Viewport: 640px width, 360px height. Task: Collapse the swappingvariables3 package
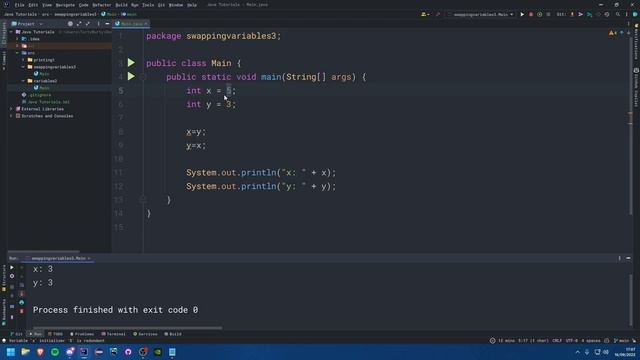tap(23, 67)
